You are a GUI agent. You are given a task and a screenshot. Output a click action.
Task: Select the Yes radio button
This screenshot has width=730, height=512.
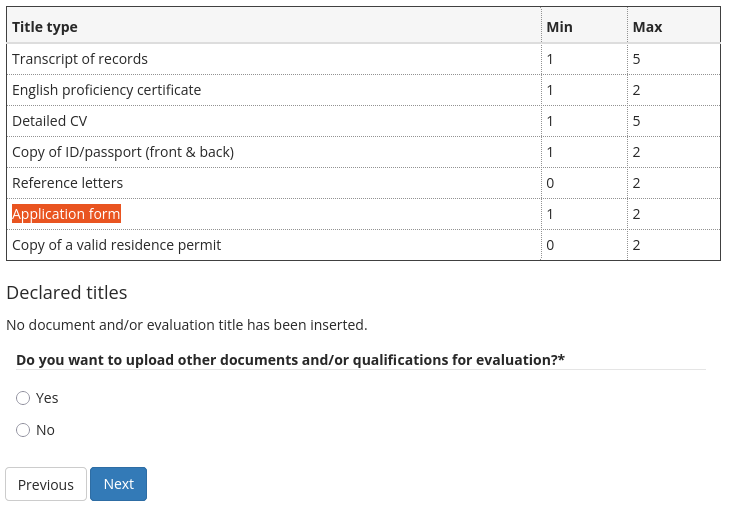[x=23, y=398]
